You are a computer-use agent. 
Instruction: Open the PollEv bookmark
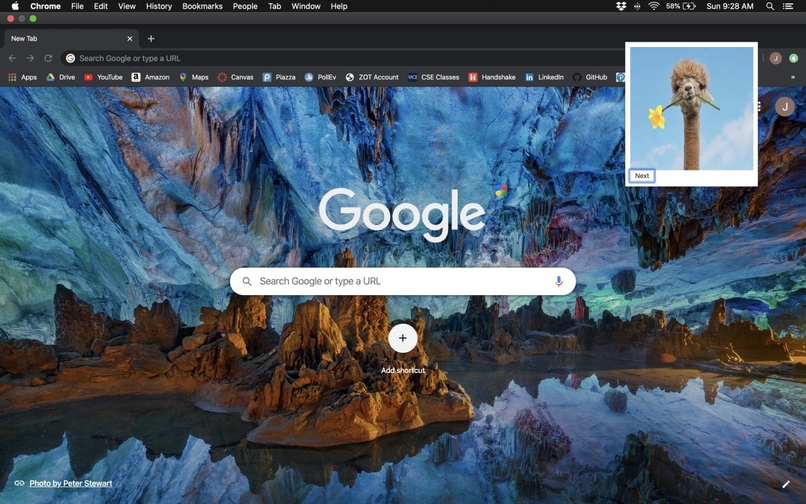tap(320, 77)
